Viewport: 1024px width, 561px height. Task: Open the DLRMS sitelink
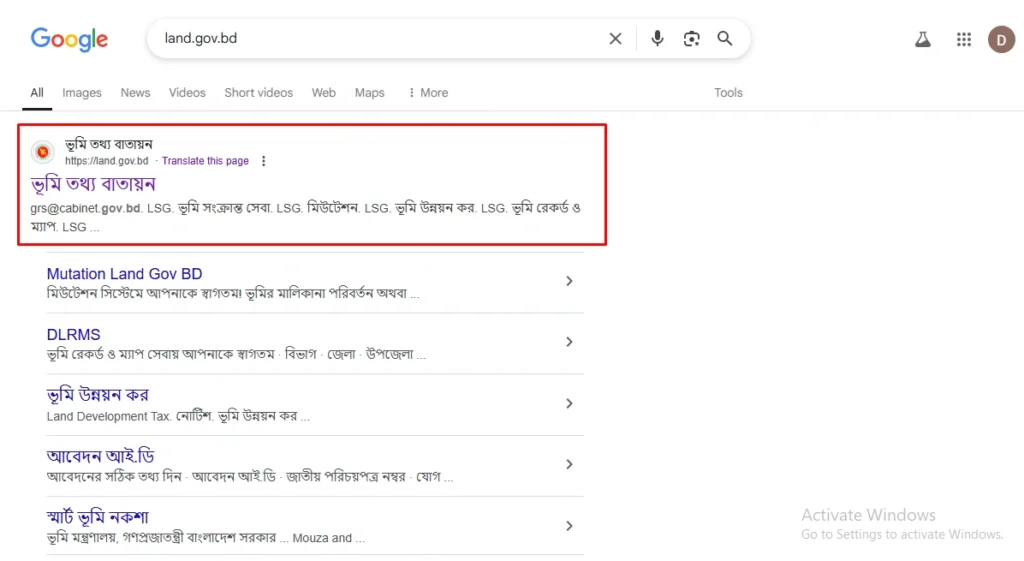click(x=73, y=334)
